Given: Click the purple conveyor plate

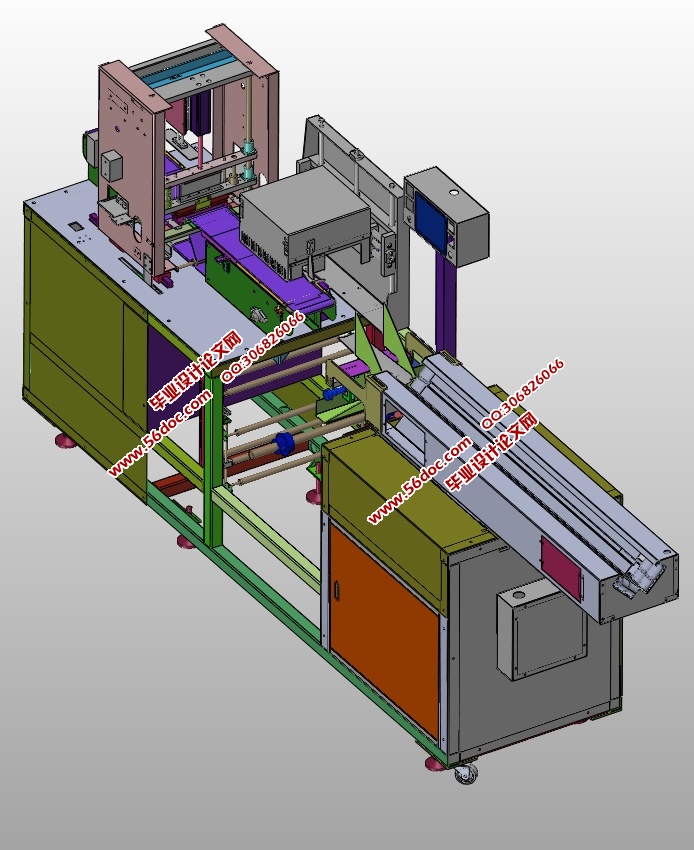Looking at the screenshot, I should tap(260, 260).
